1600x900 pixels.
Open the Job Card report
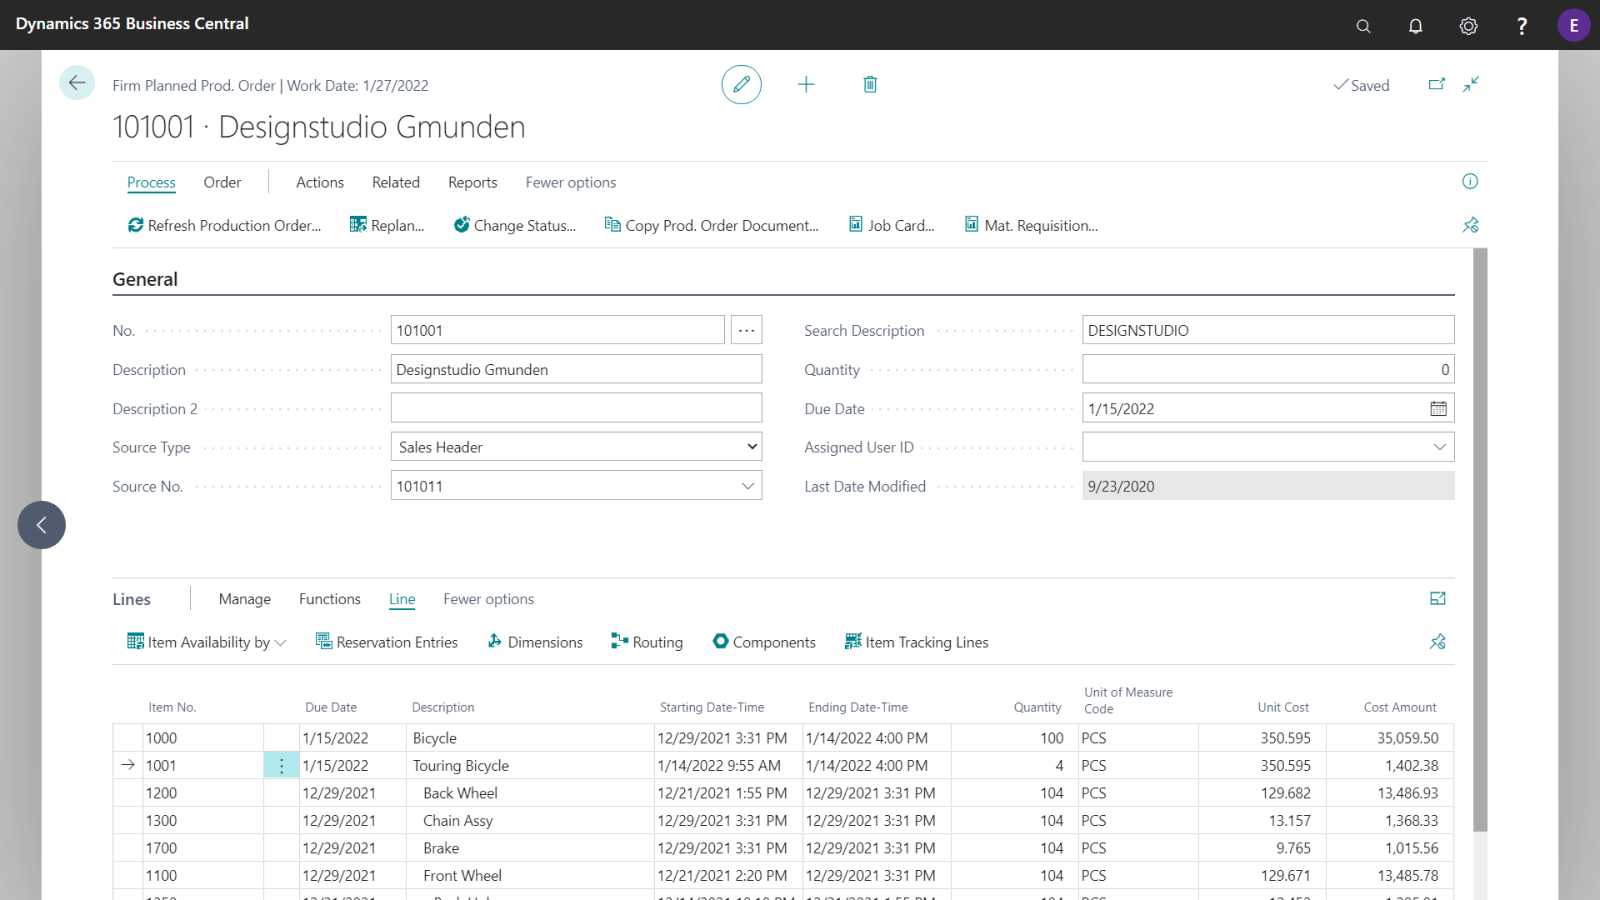coord(891,225)
